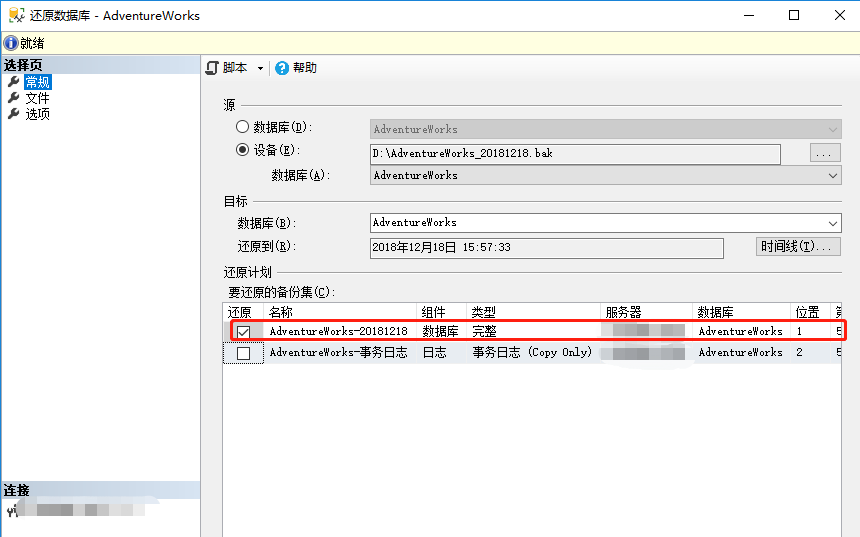The width and height of the screenshot is (860, 537).
Task: Open the 时间线(T)... button
Action: pyautogui.click(x=798, y=246)
